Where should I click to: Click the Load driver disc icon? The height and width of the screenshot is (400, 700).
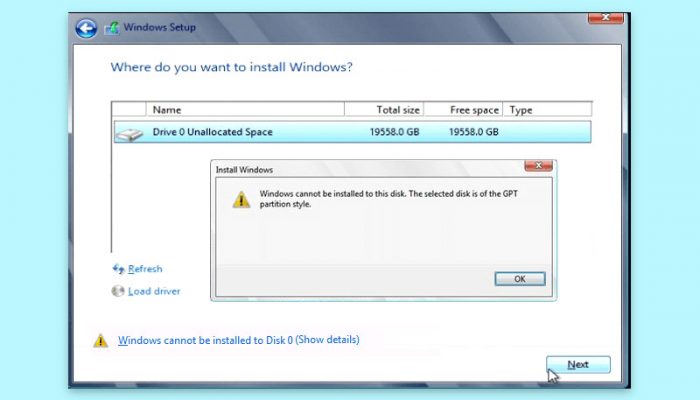[x=118, y=291]
